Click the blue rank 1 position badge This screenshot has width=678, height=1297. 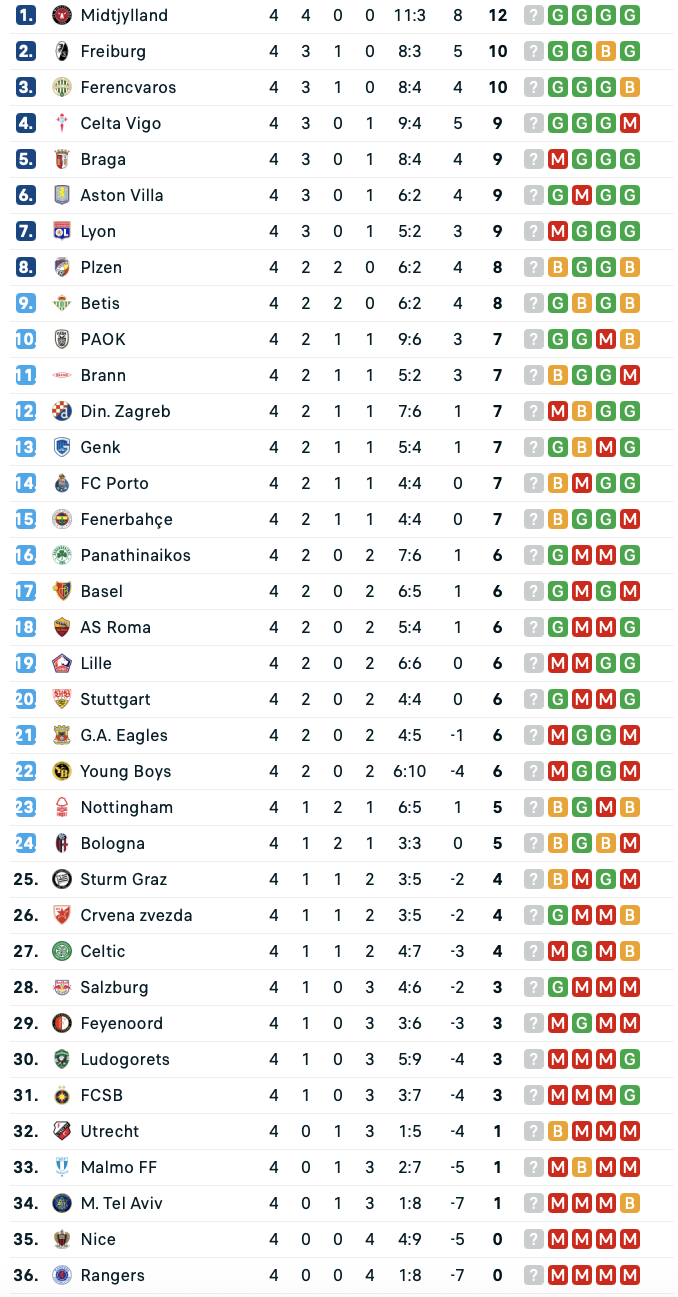coord(26,15)
